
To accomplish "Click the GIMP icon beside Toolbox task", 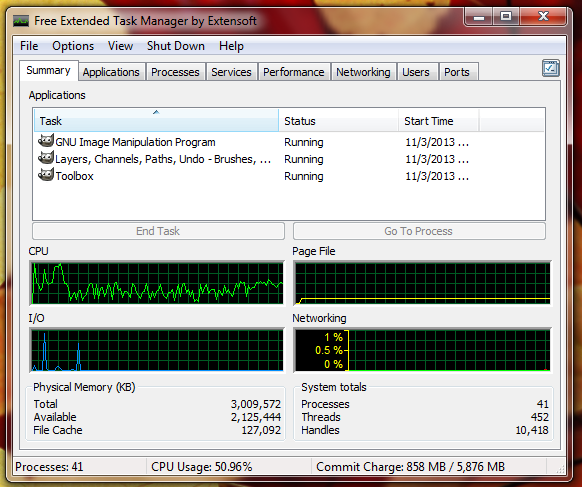I will coord(46,175).
